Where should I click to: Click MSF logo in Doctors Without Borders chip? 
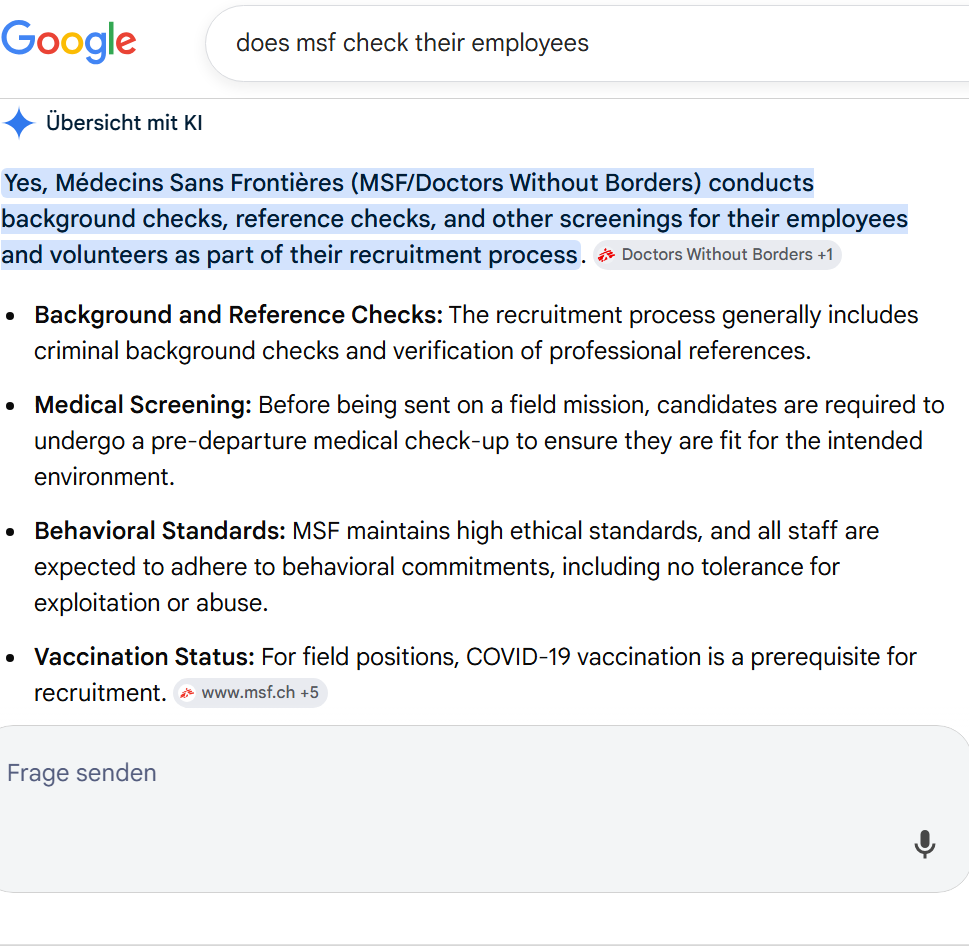tap(606, 255)
